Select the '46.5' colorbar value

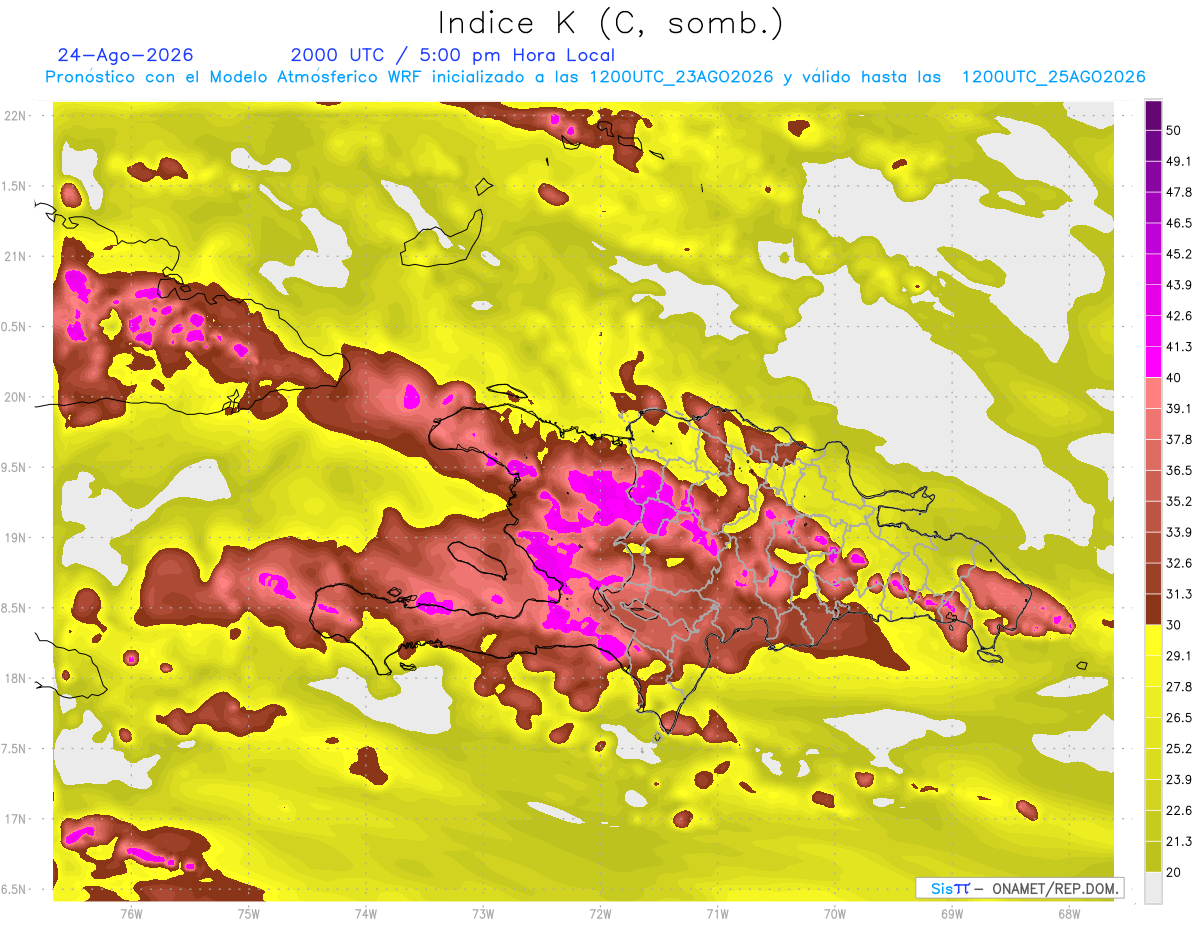click(x=1179, y=224)
